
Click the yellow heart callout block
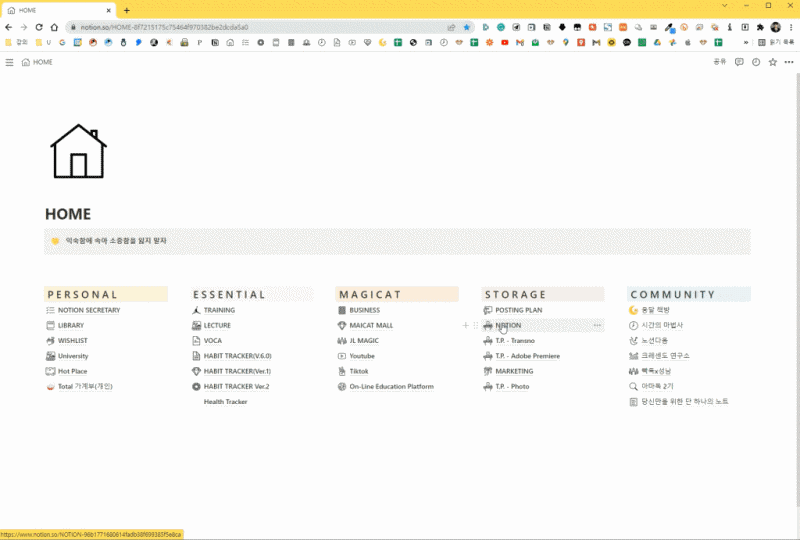397,241
